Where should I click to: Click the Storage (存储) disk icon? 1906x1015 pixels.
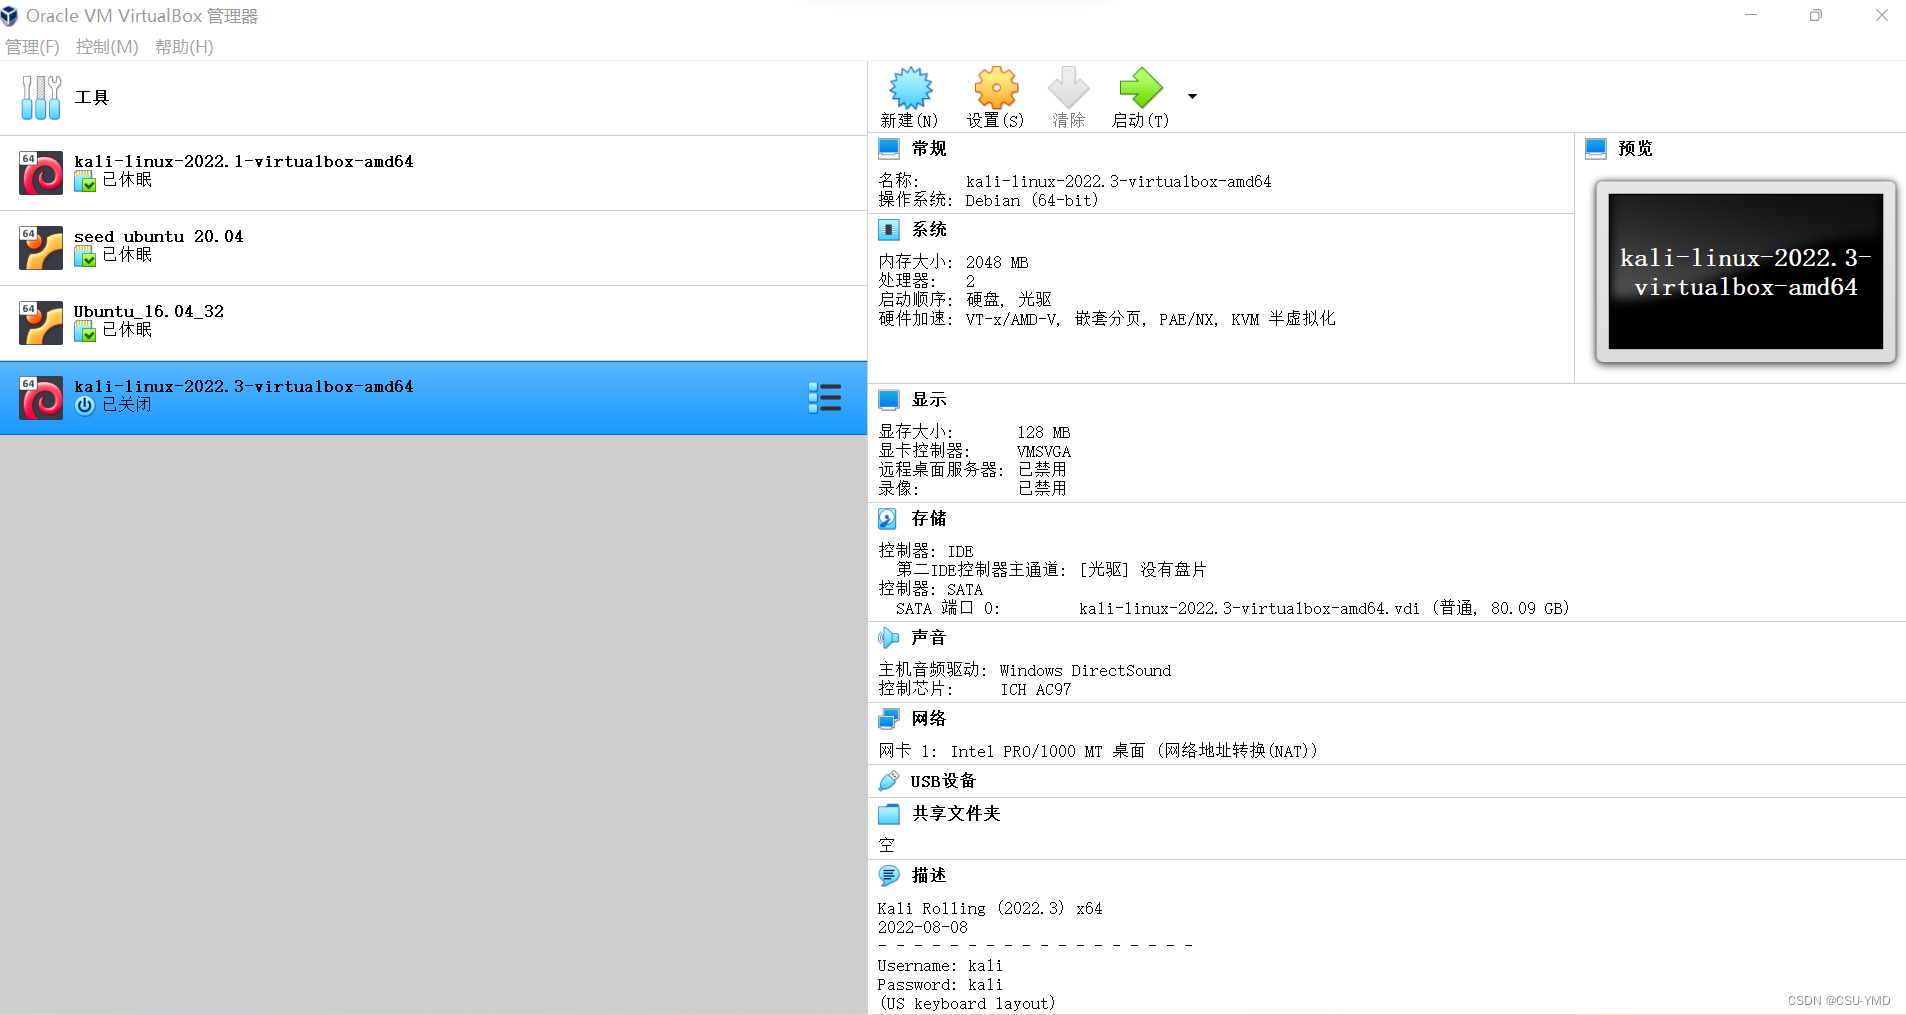888,519
